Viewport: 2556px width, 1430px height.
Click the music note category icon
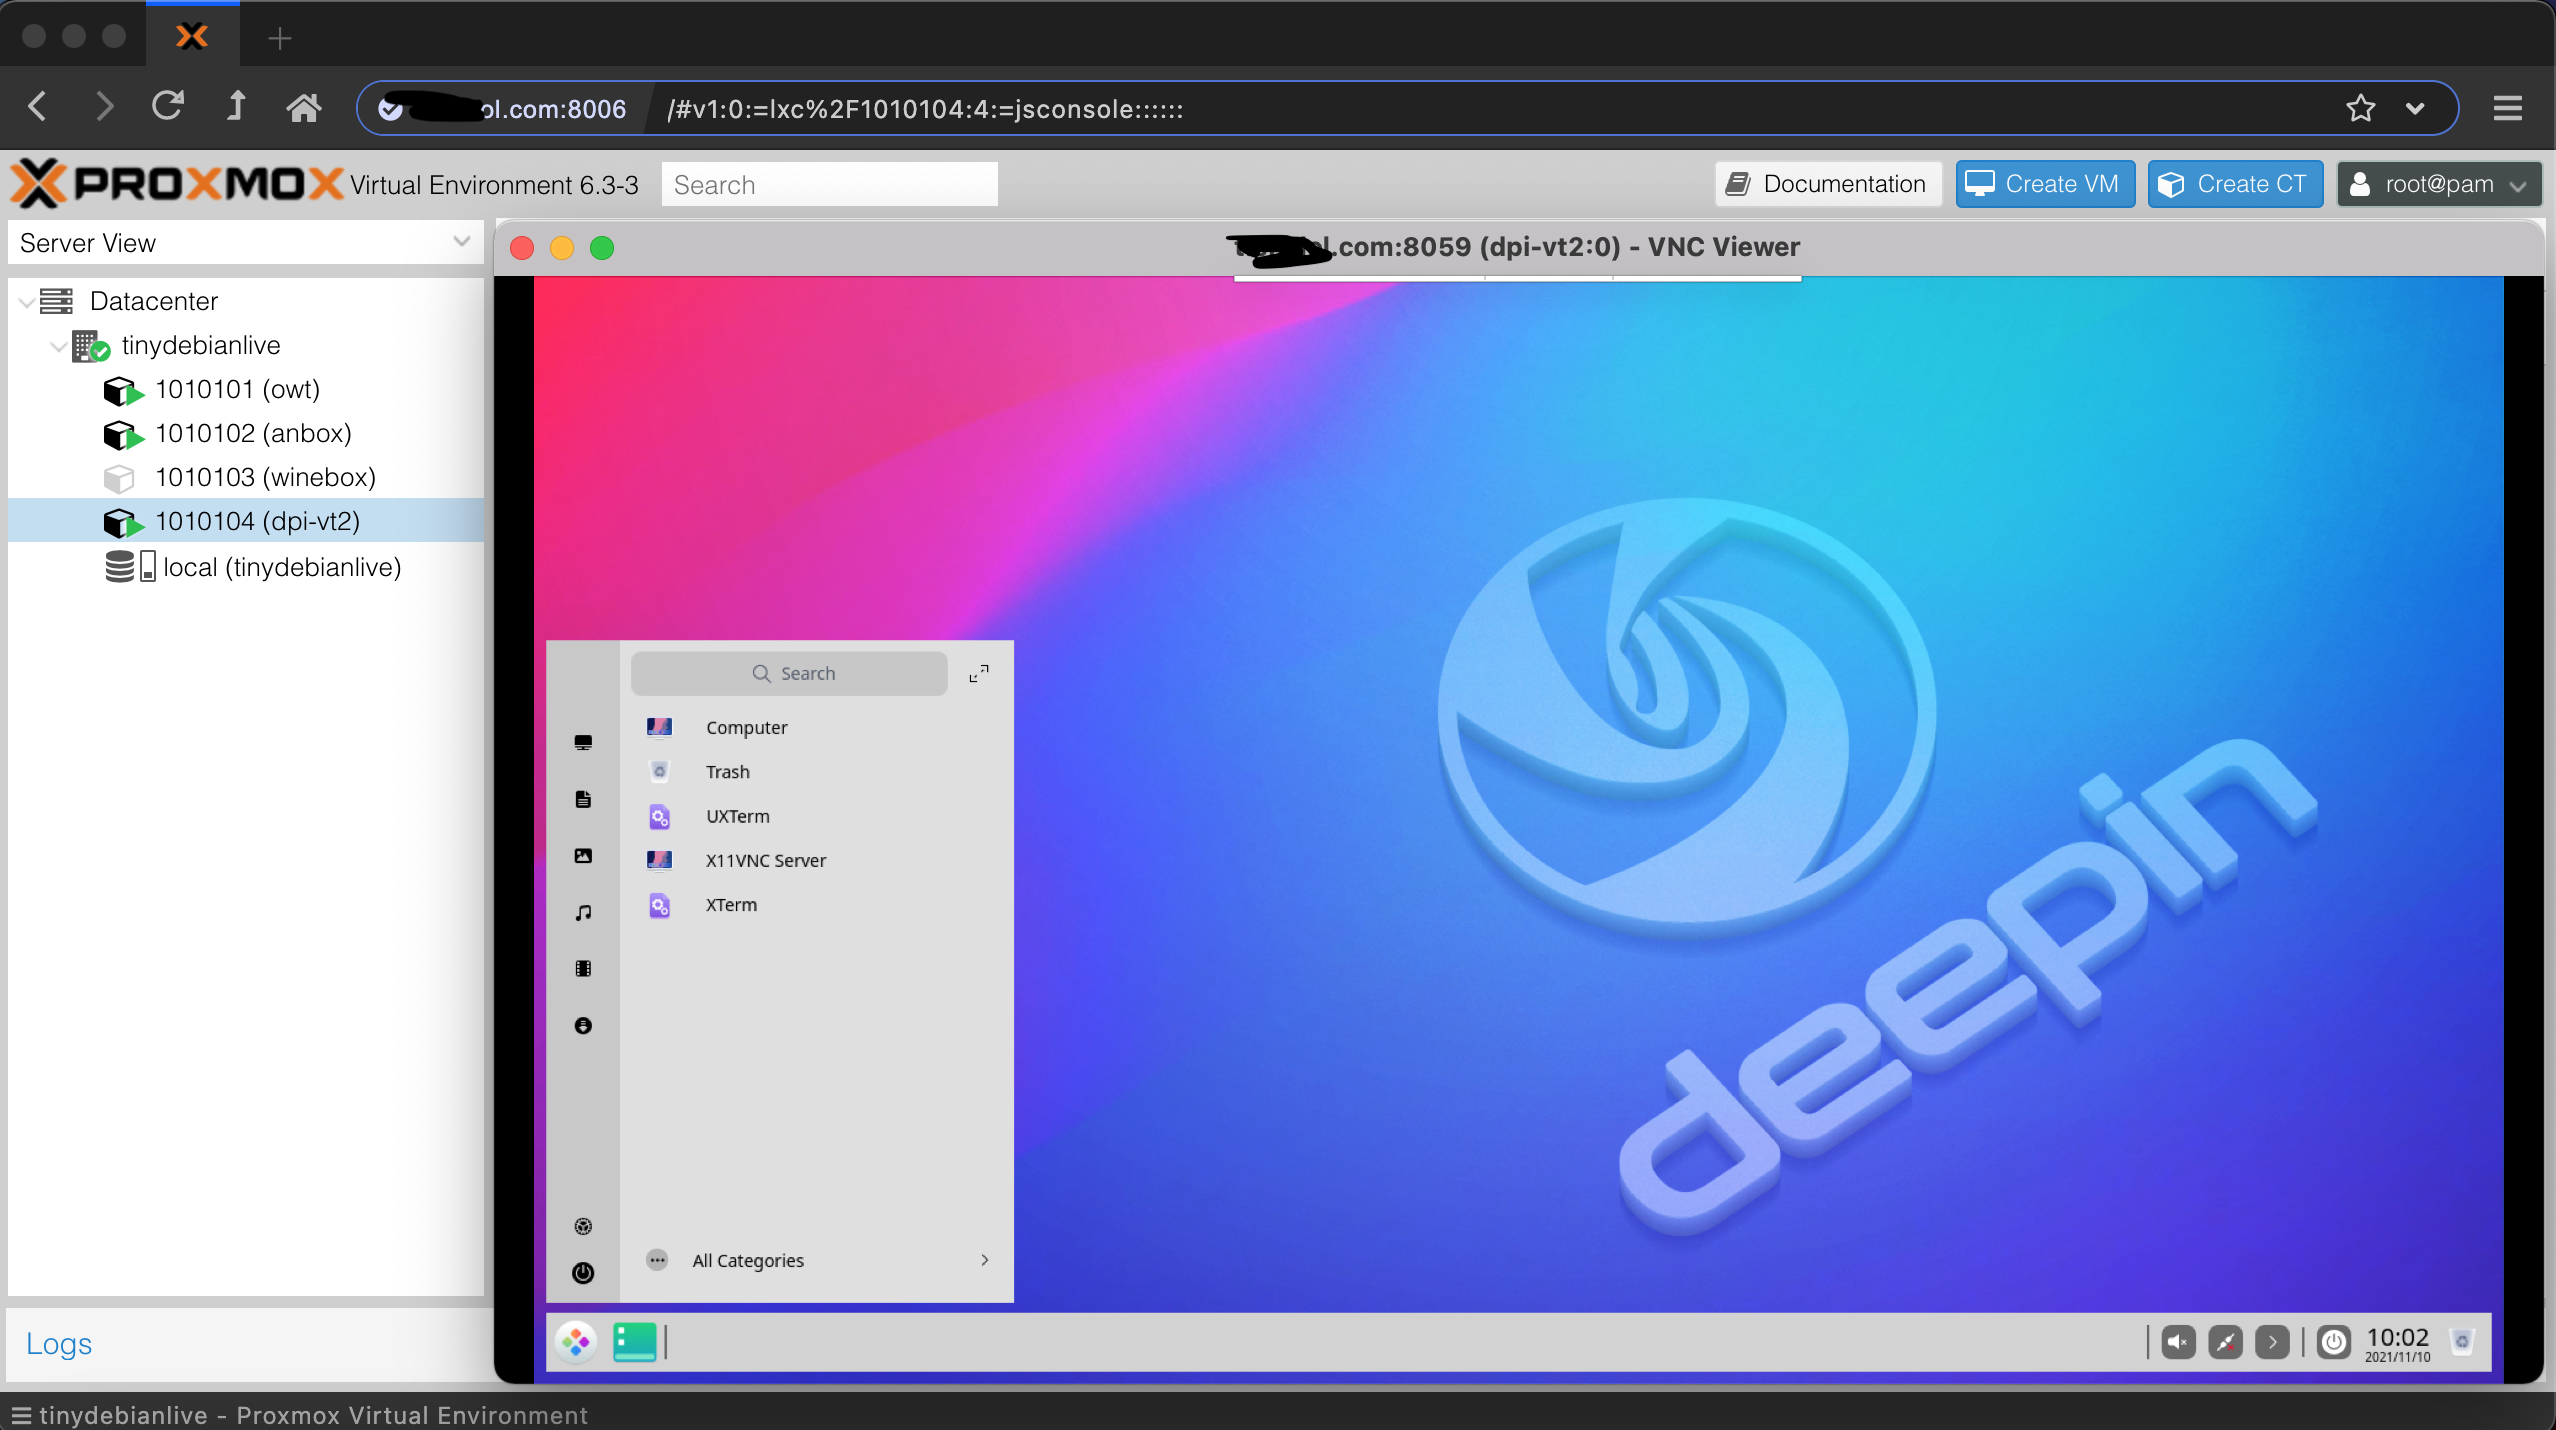583,912
